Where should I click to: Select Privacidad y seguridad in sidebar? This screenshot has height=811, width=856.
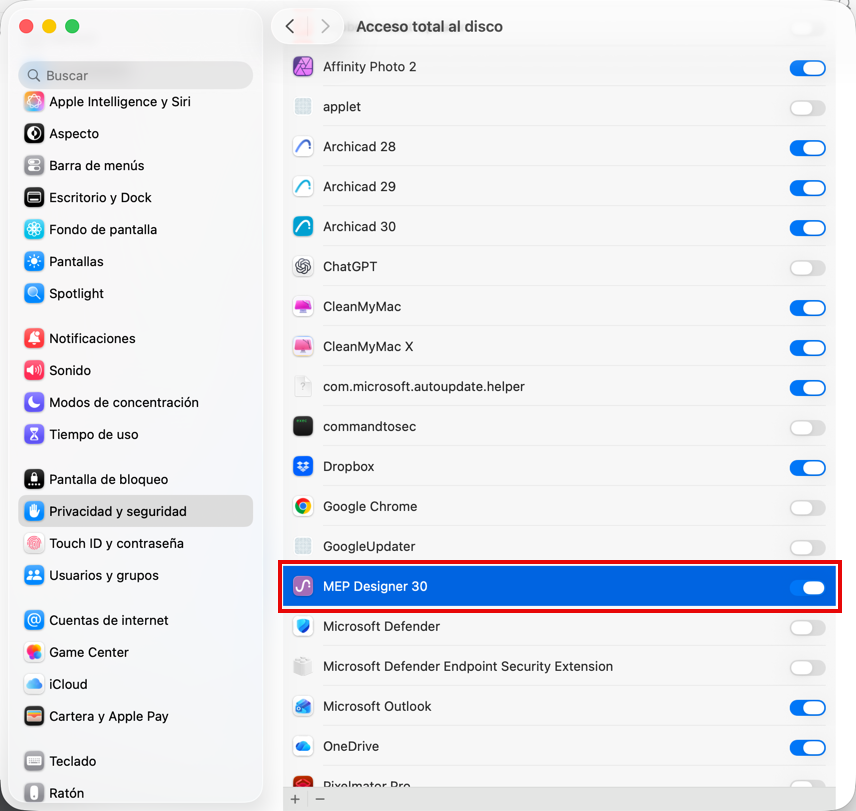[135, 511]
